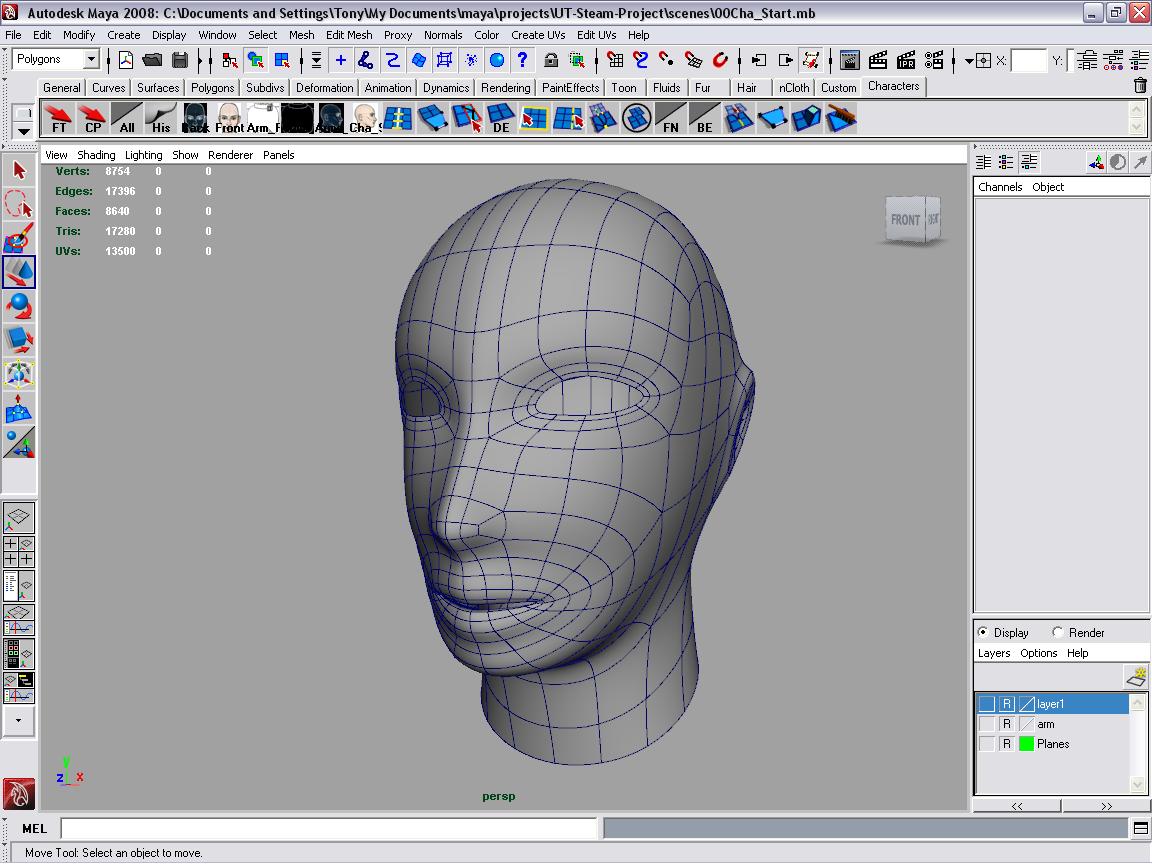Open a scene via the folder icon
1152x864 pixels.
point(152,60)
